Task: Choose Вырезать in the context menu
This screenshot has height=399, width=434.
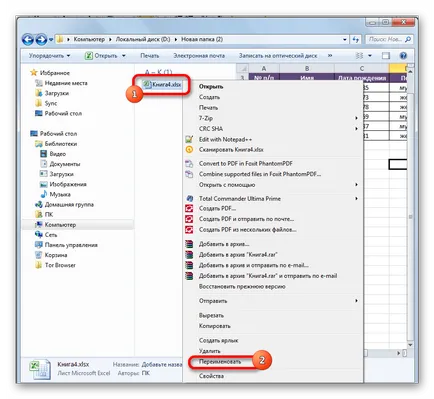Action: pyautogui.click(x=211, y=315)
